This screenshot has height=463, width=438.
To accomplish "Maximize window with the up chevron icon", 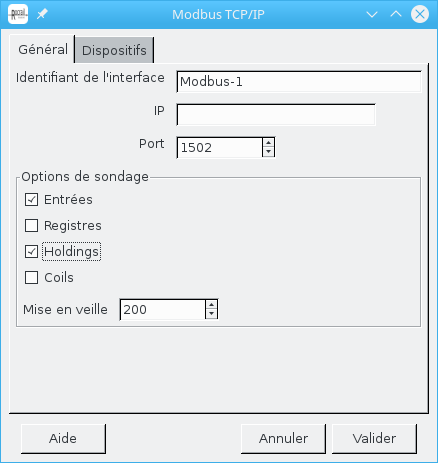I will coord(396,14).
